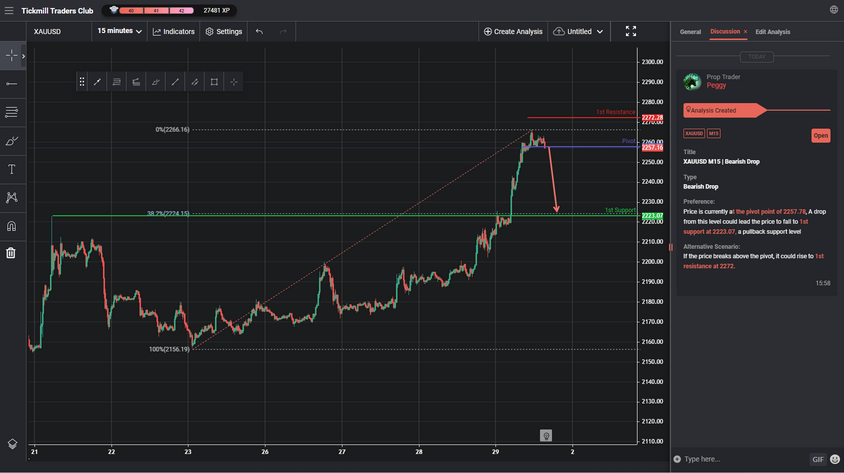Select the Text annotation tool

point(11,170)
